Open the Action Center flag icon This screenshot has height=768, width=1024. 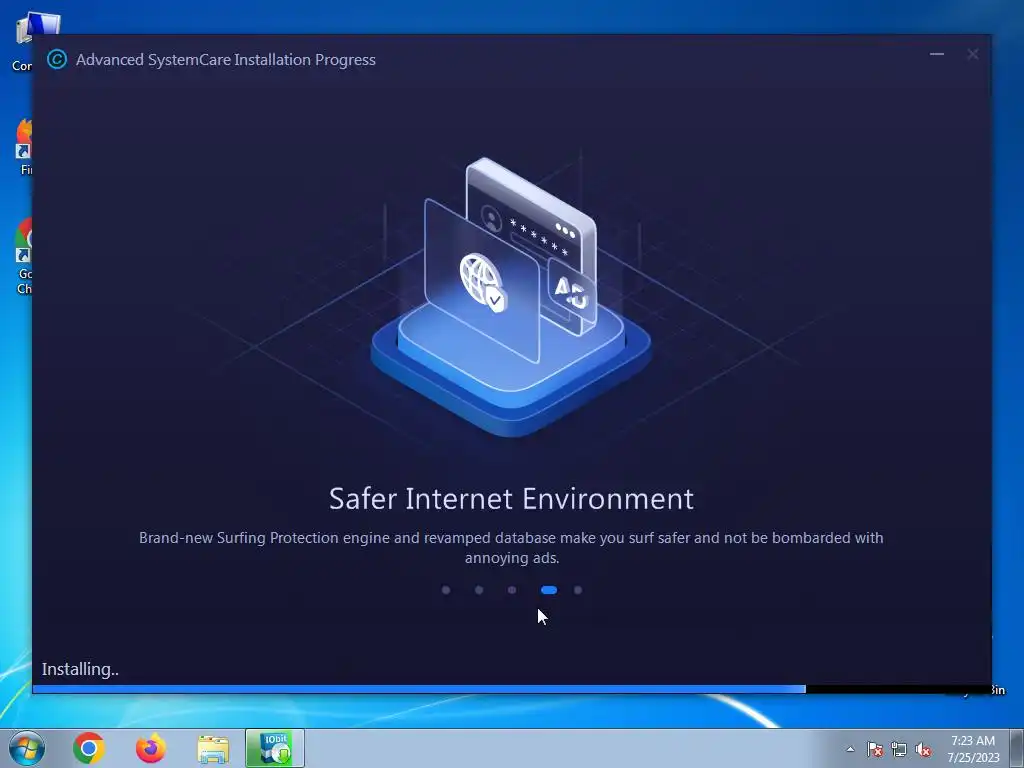pyautogui.click(x=875, y=749)
